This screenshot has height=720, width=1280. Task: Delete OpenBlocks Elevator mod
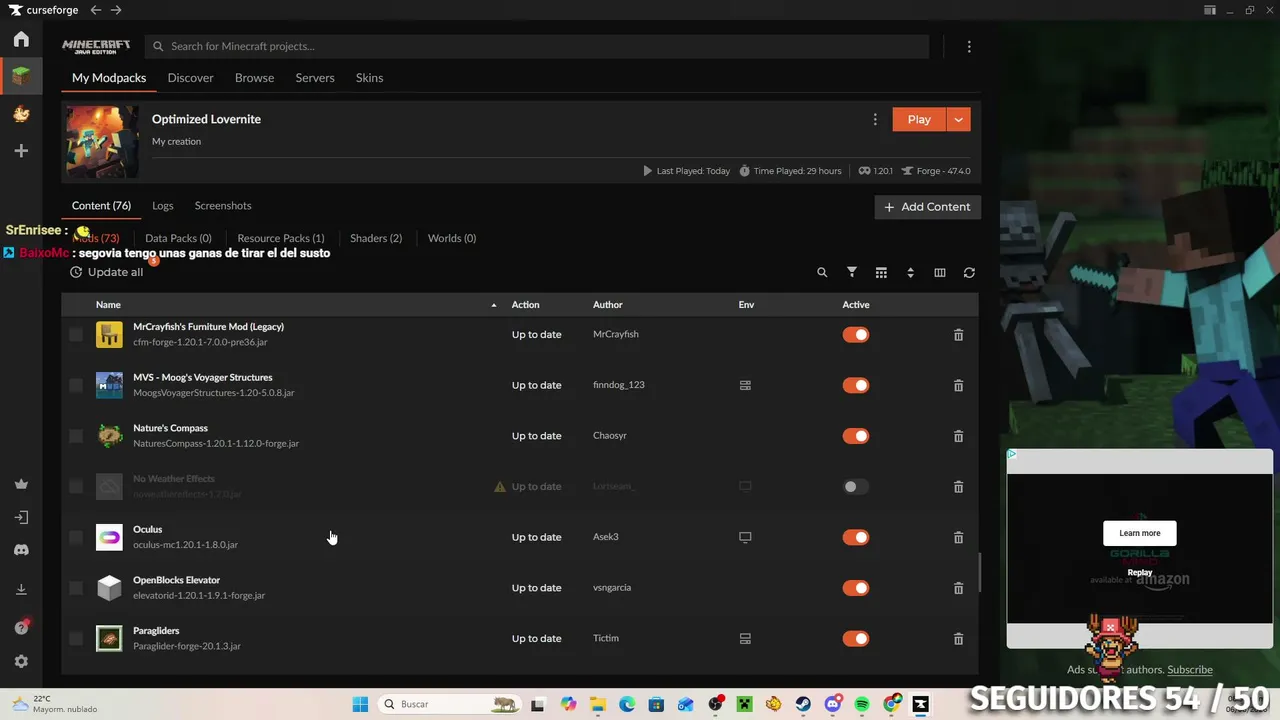tap(958, 588)
